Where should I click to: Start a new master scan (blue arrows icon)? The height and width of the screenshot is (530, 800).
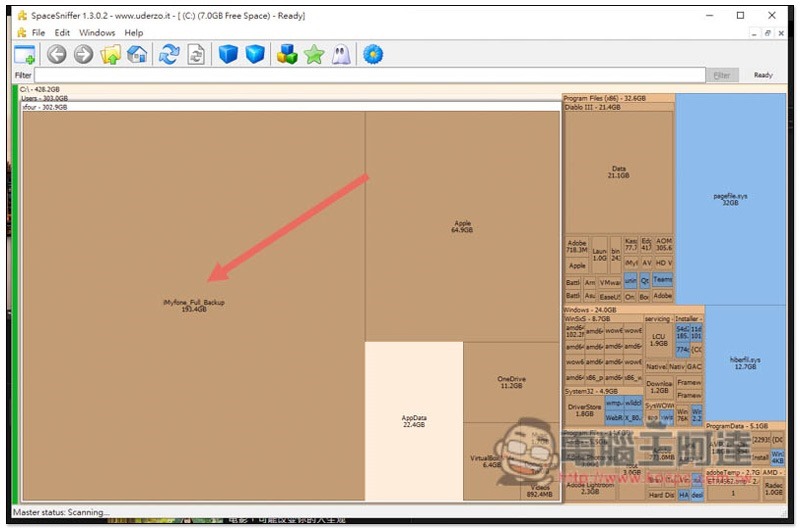[169, 54]
